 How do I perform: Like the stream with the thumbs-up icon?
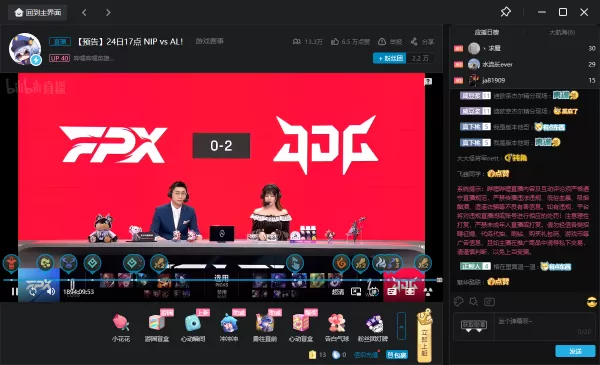[x=335, y=41]
